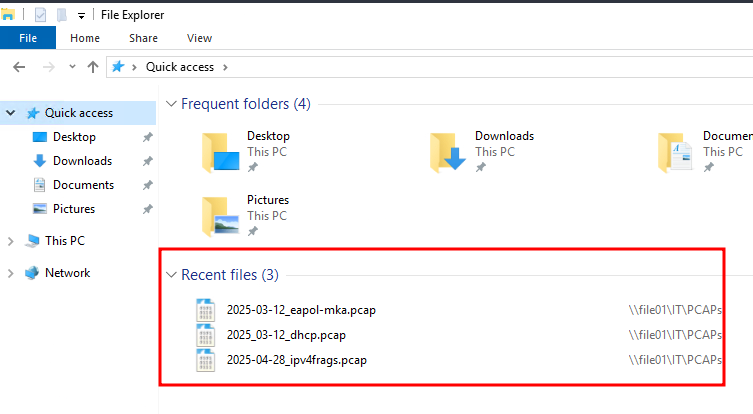753x414 pixels.
Task: Click the Back navigation arrow
Action: [18, 67]
